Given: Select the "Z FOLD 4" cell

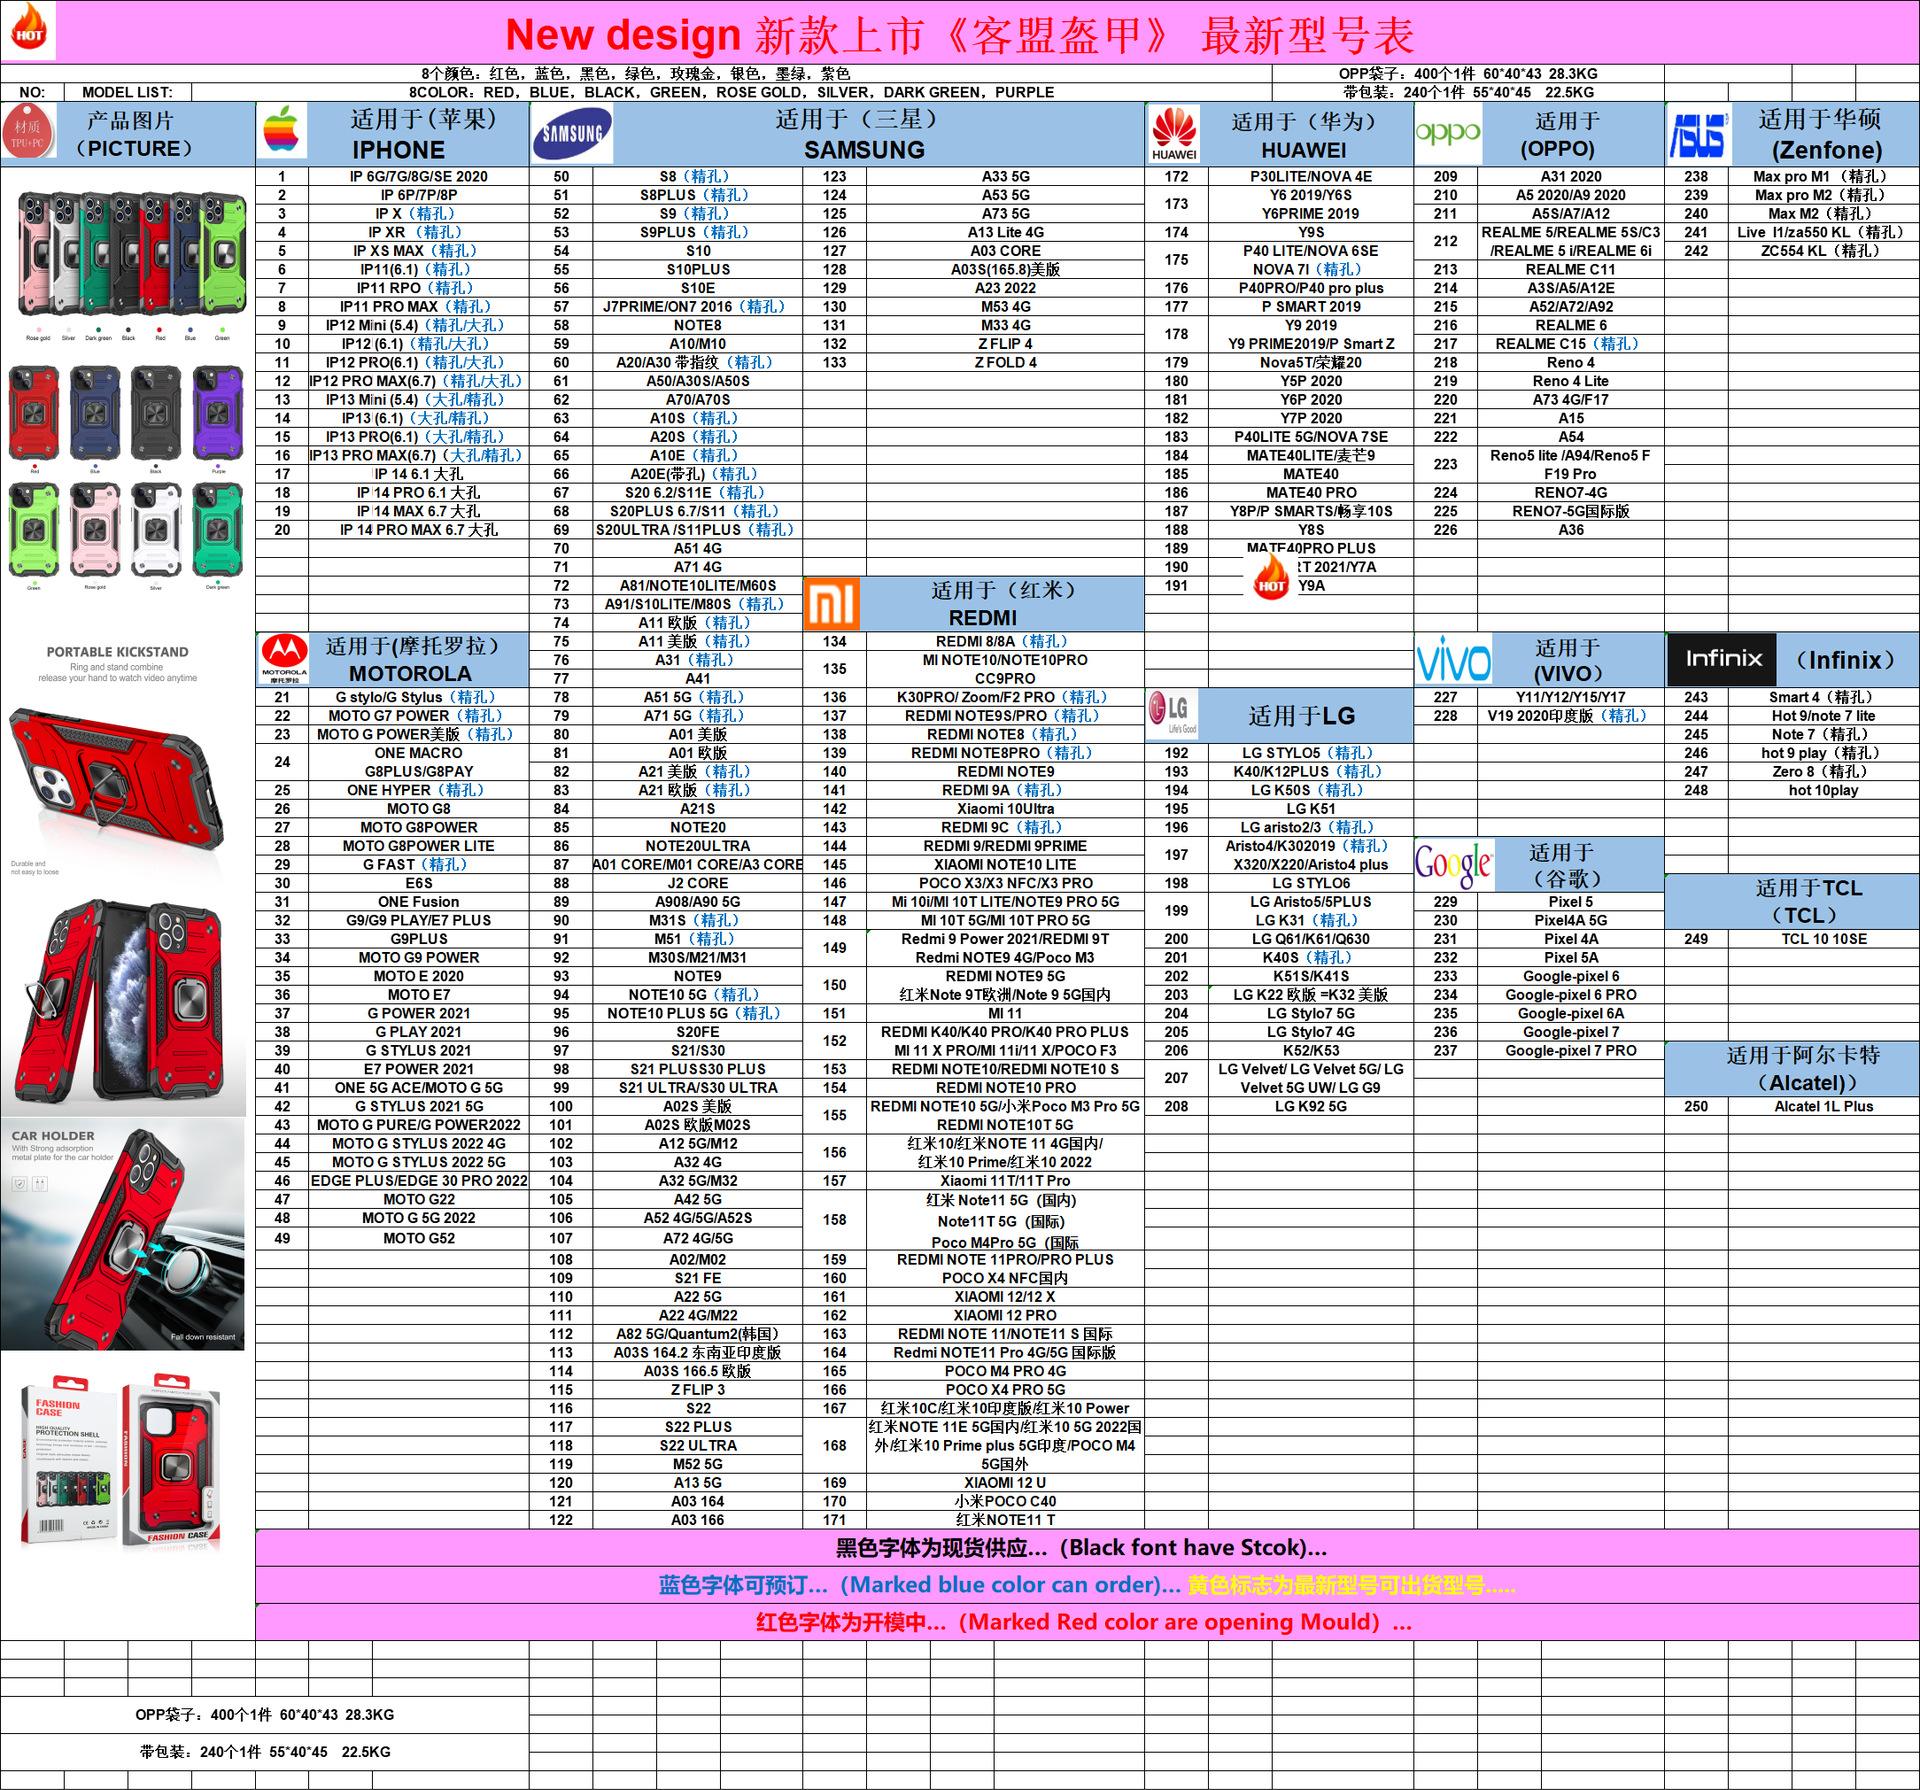Looking at the screenshot, I should pyautogui.click(x=1005, y=363).
